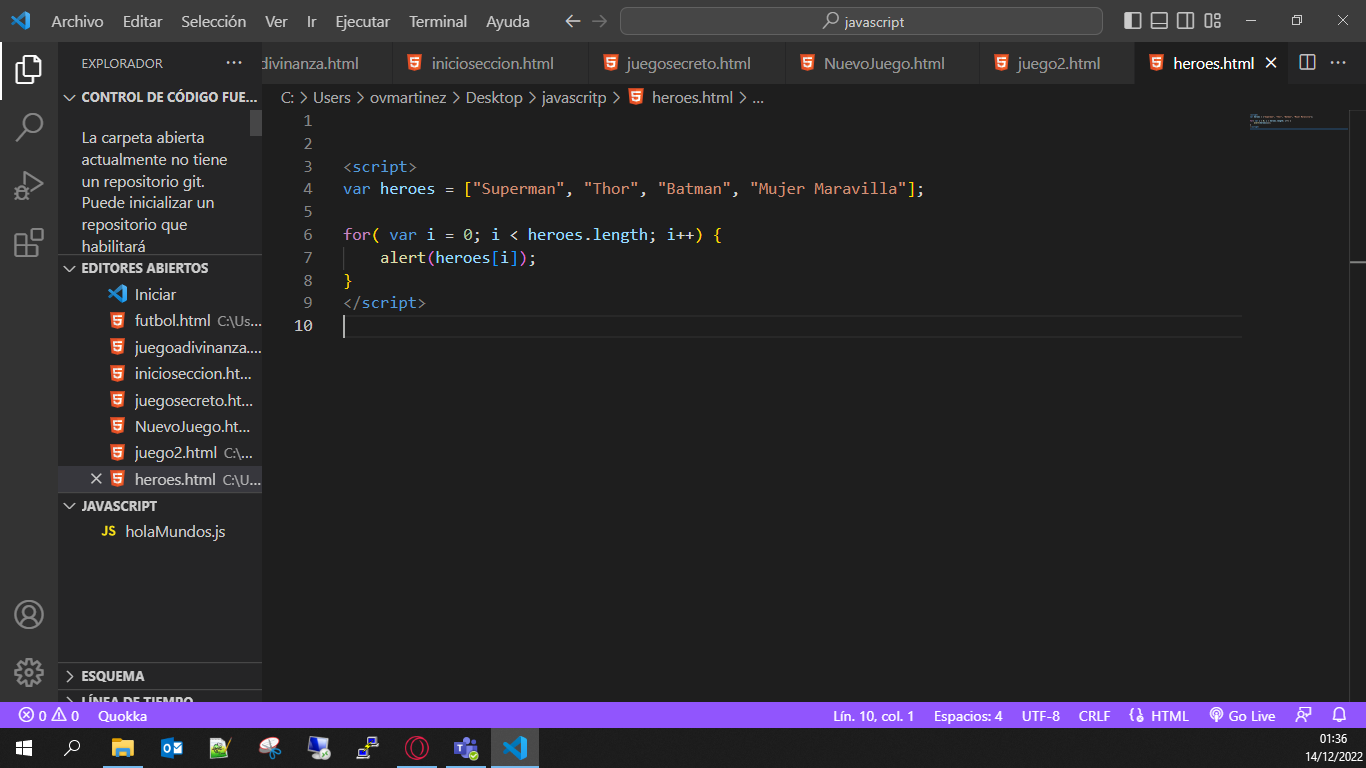Open Windows Start menu
This screenshot has height=768, width=1366.
click(24, 748)
